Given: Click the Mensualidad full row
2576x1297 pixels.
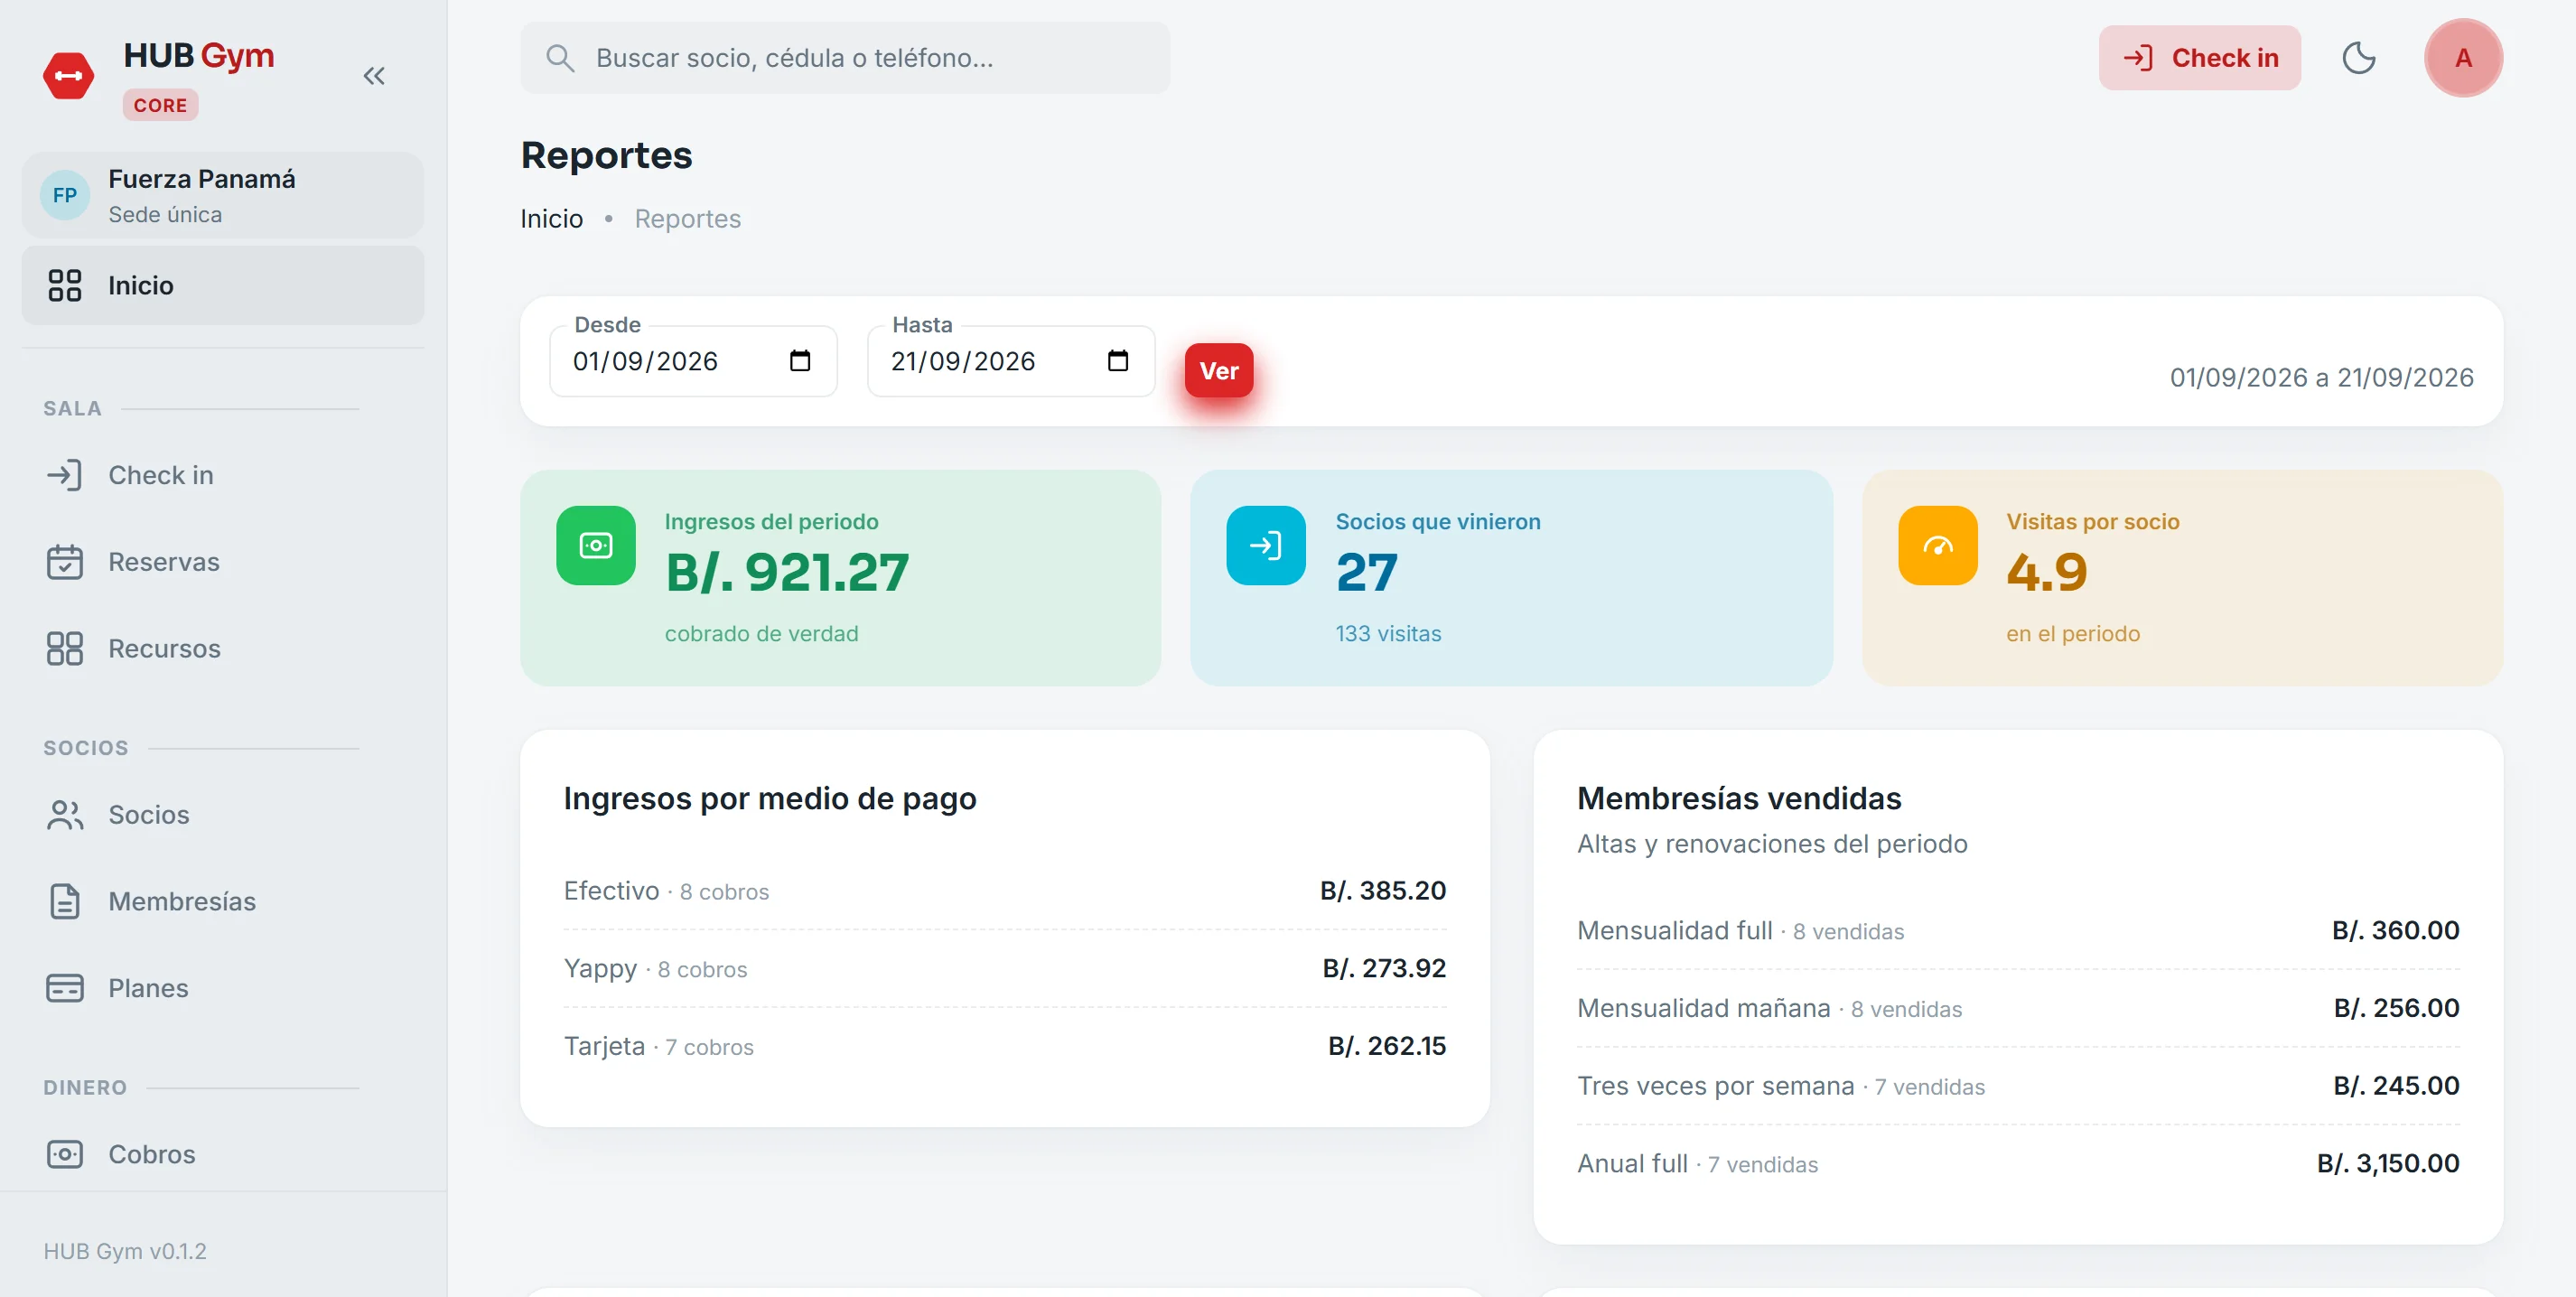Looking at the screenshot, I should [2018, 931].
